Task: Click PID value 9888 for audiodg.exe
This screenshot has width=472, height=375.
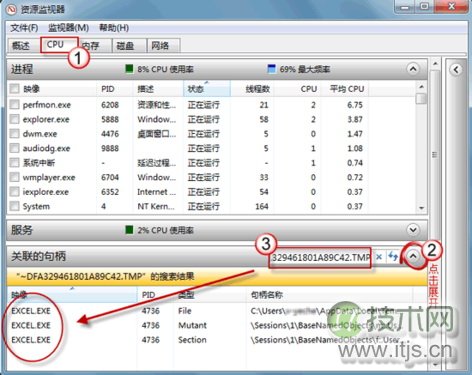Action: point(110,148)
